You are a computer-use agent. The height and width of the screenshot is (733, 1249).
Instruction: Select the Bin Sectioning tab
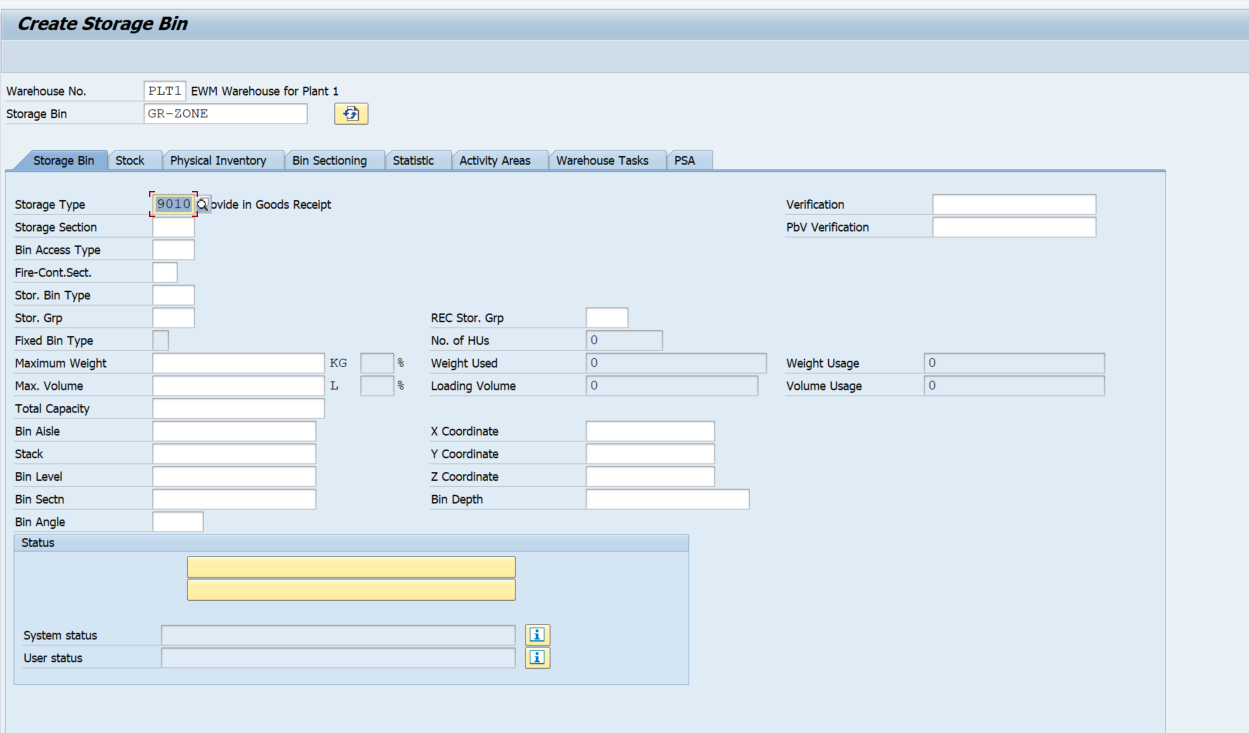329,160
